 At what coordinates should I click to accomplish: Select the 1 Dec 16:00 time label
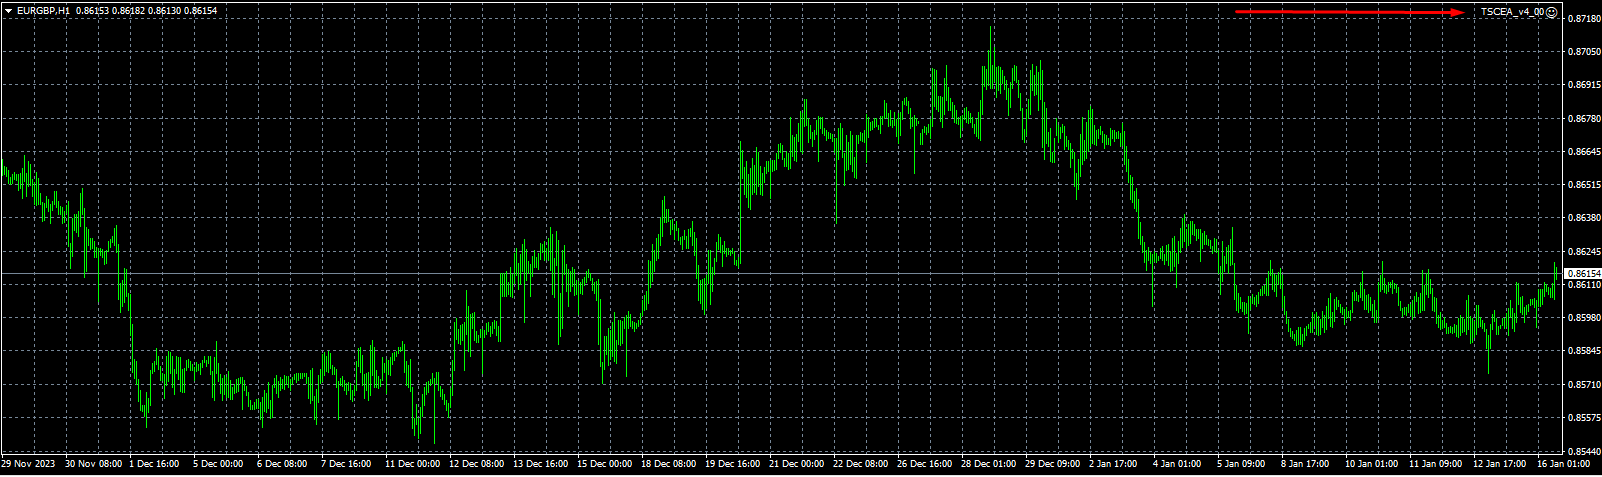[155, 464]
